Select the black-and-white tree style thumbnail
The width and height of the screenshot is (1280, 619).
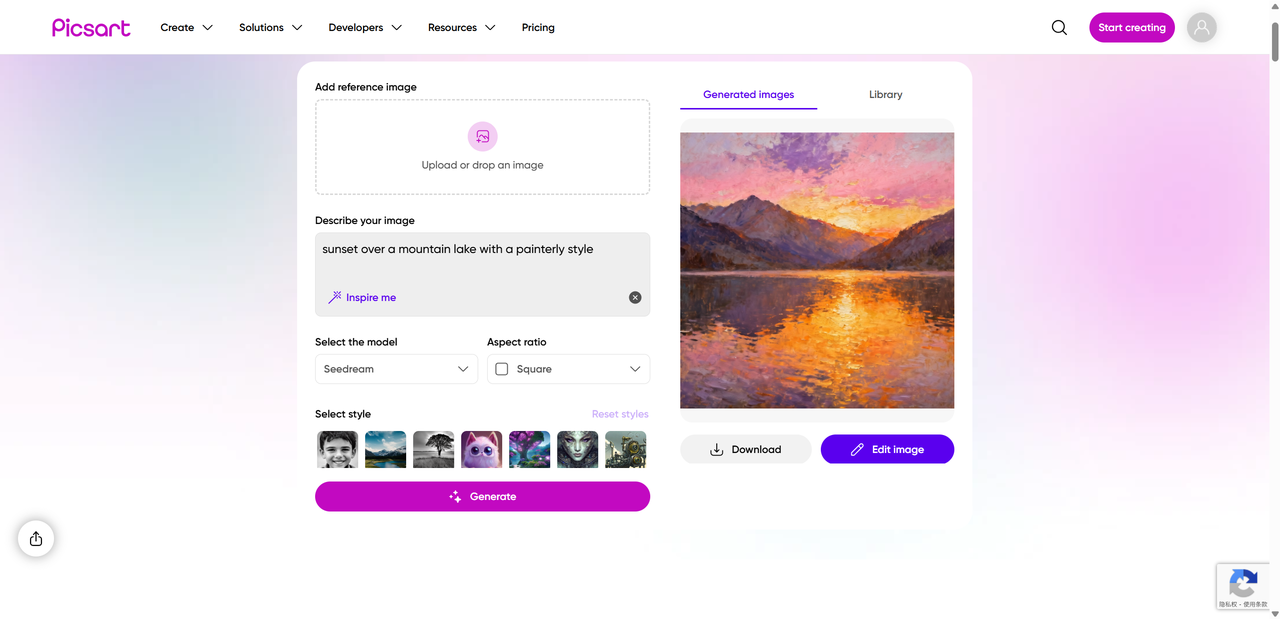(x=434, y=450)
